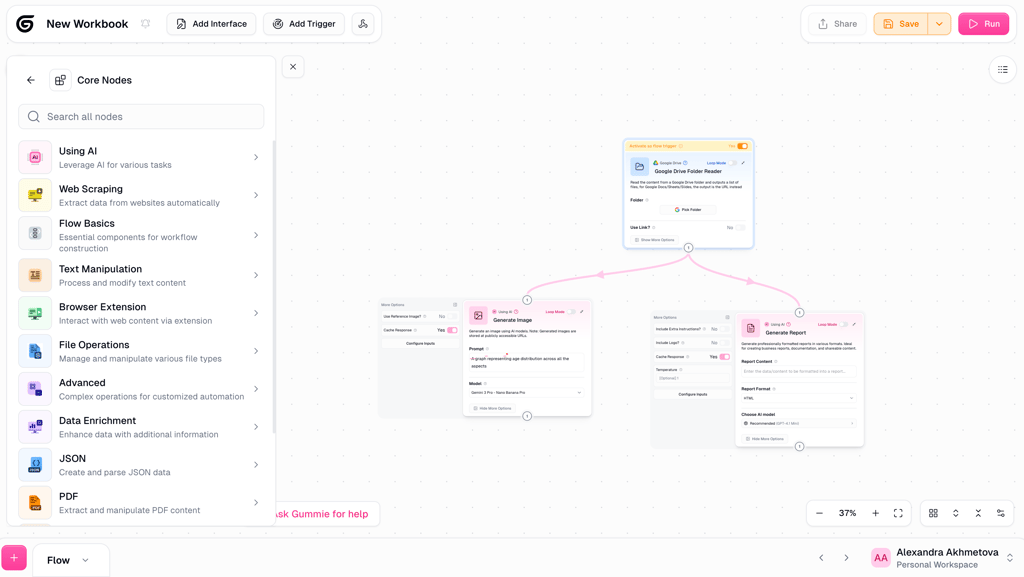Toggle Loop Mode on Google Drive Folder Reader
1024x577 pixels.
tap(733, 163)
